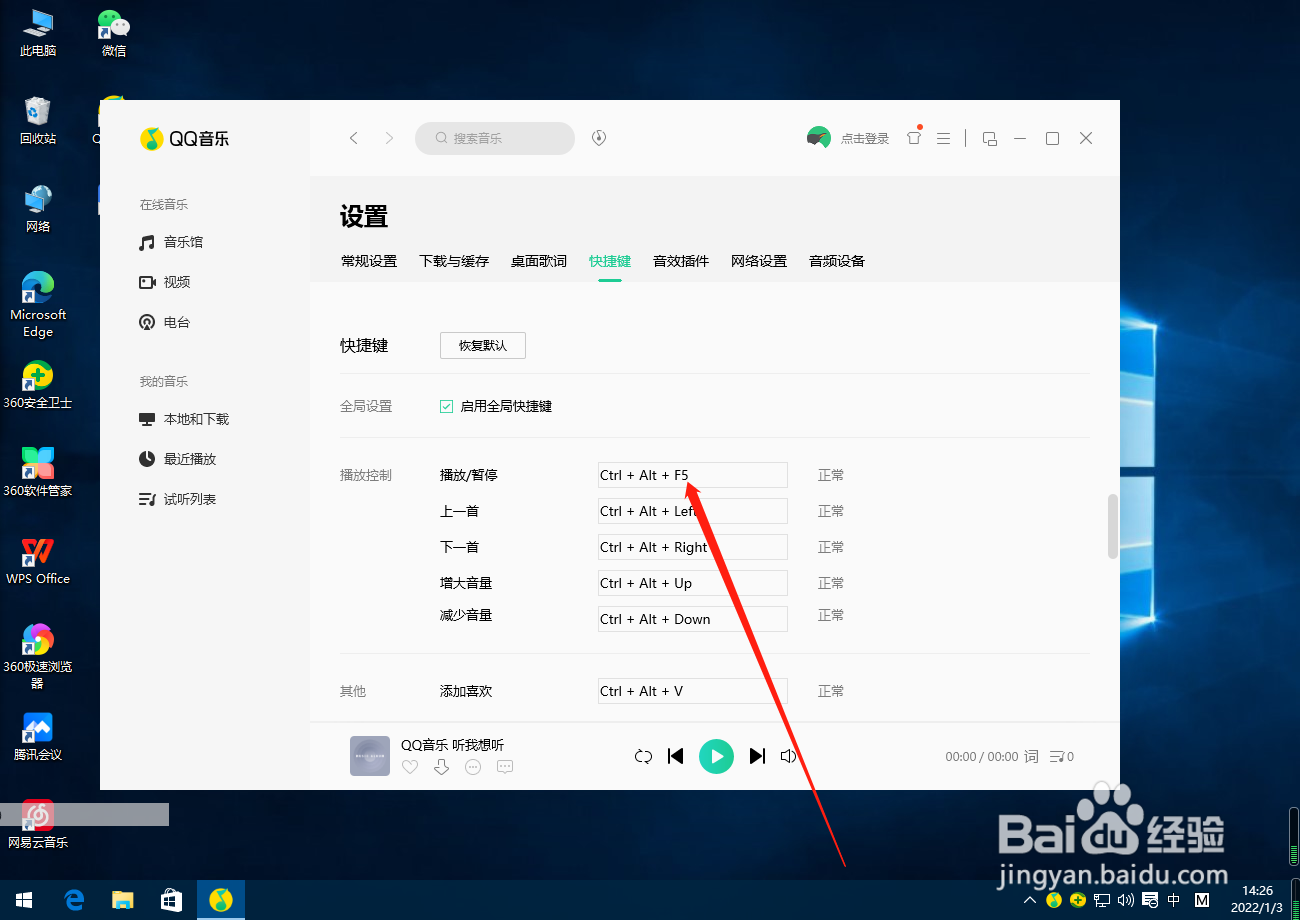Open 视频 in sidebar
This screenshot has height=920, width=1300.
[x=165, y=282]
